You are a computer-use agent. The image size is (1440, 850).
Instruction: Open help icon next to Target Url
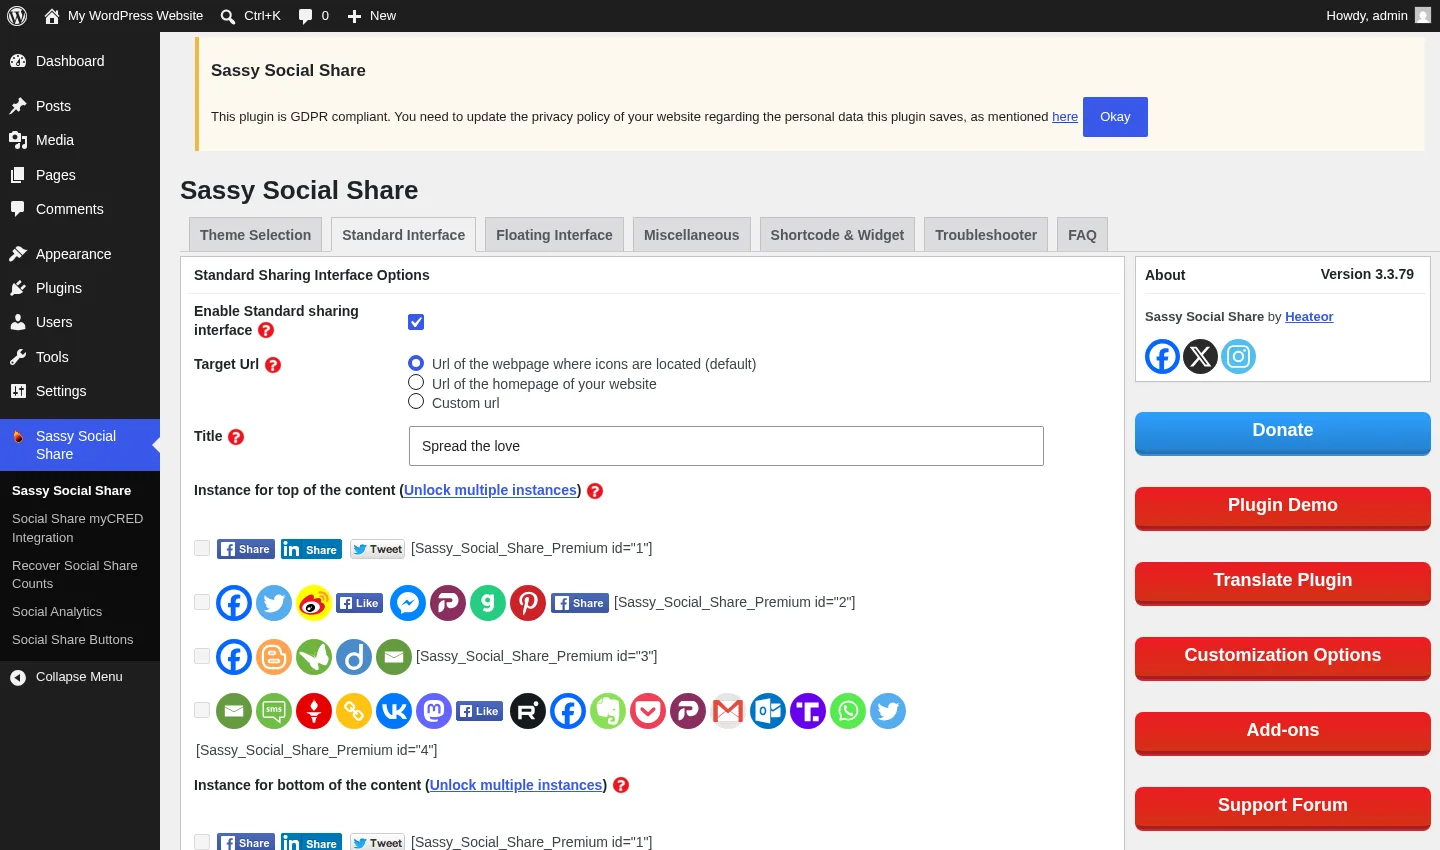point(273,365)
